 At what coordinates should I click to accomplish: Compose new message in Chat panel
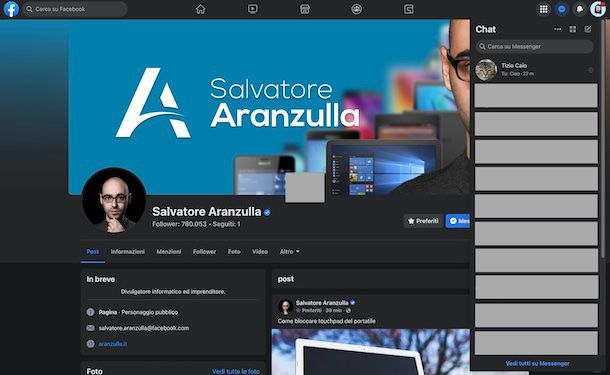pos(588,29)
